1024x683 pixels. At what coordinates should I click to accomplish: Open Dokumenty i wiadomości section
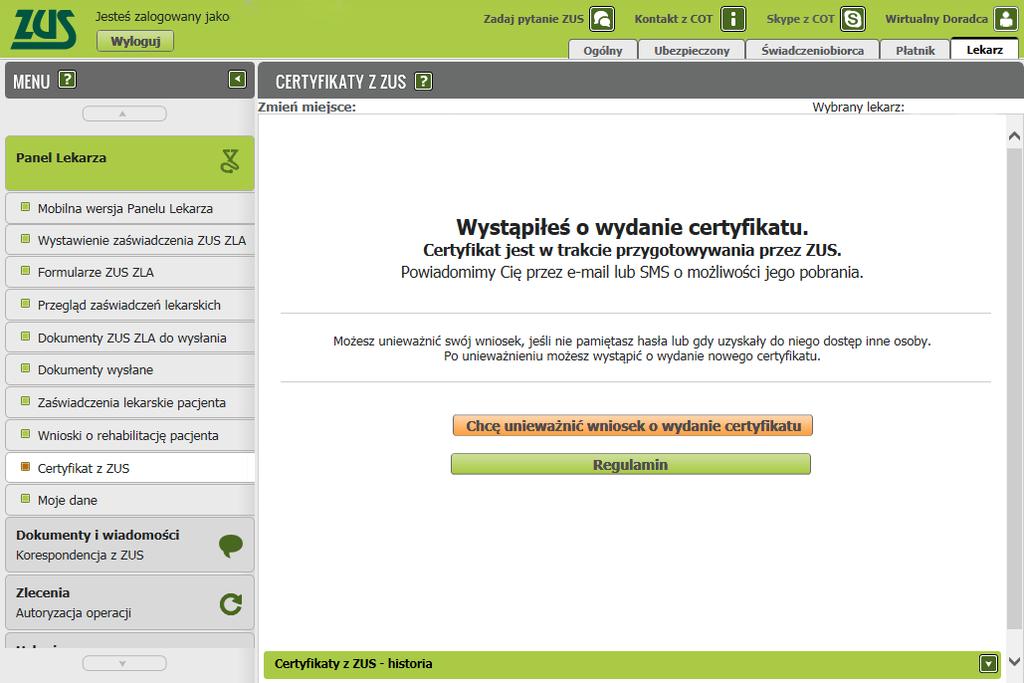tap(130, 545)
